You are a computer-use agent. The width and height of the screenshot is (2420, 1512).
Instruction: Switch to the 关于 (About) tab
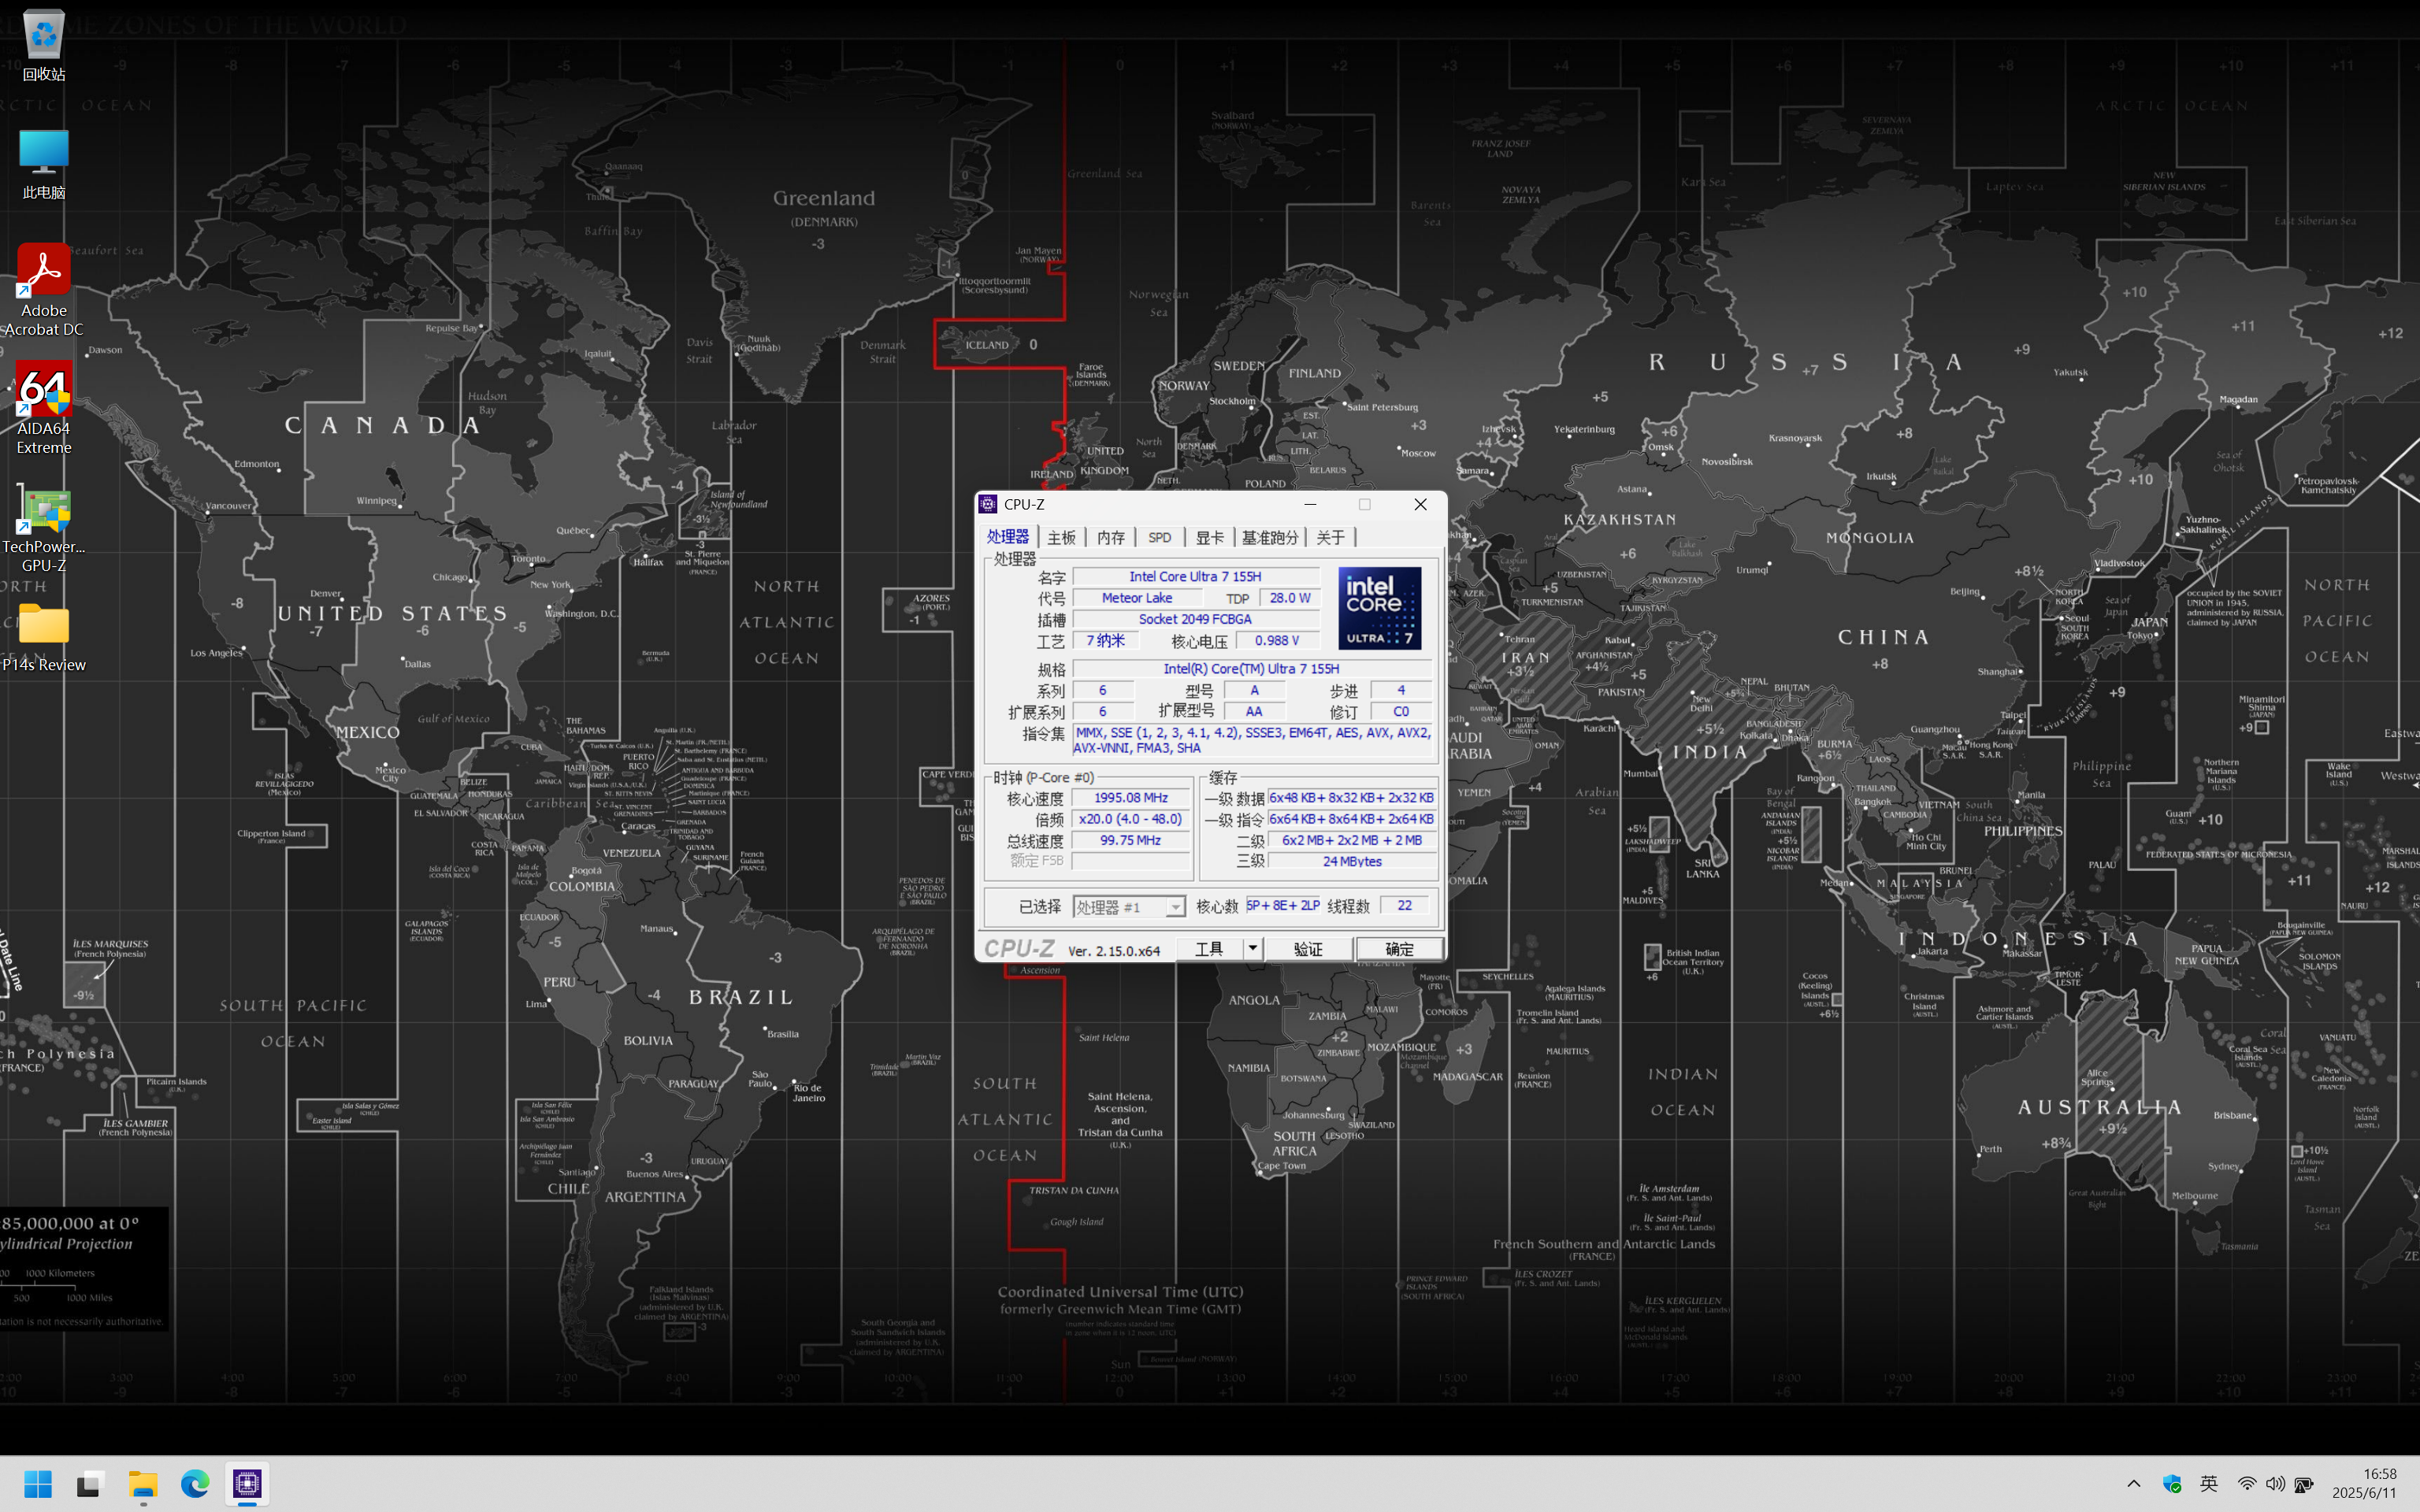[x=1331, y=538]
